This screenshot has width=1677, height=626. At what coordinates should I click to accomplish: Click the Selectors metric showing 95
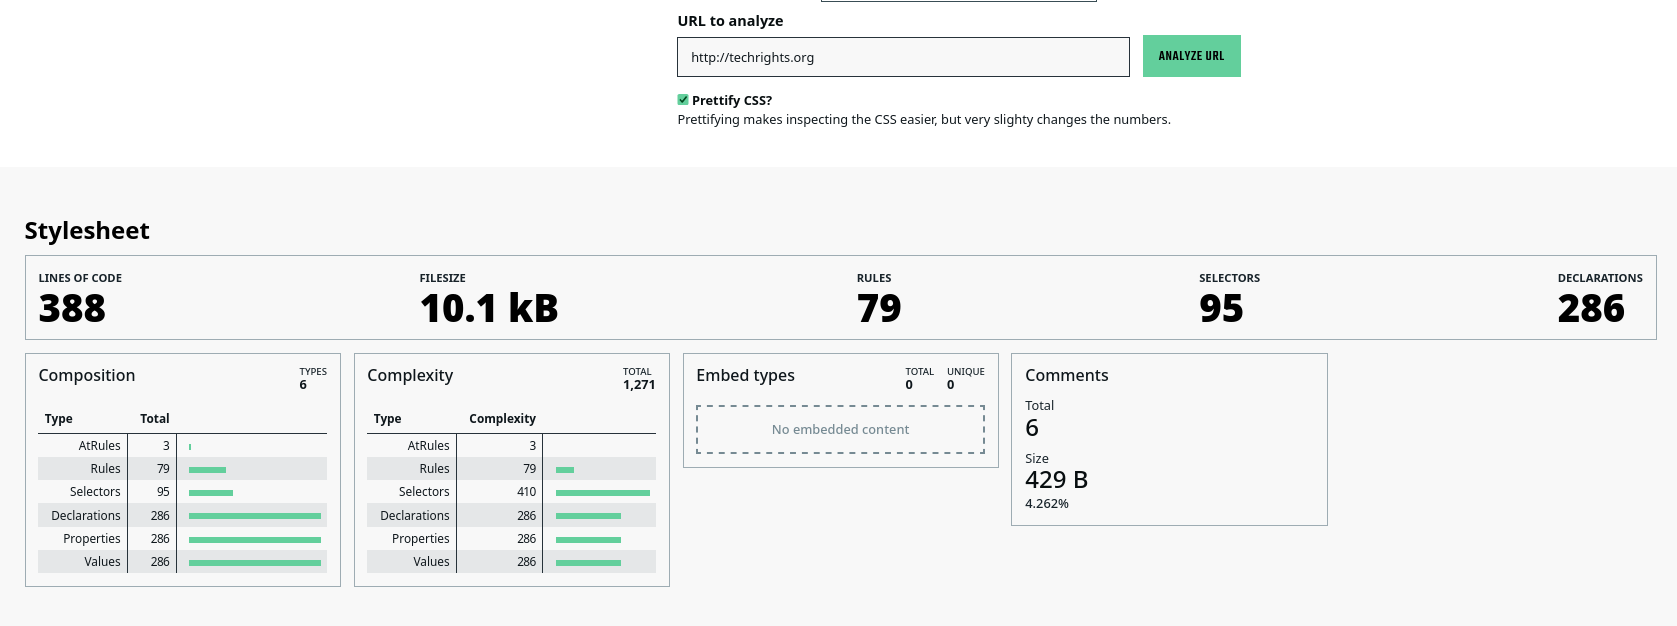point(1222,309)
